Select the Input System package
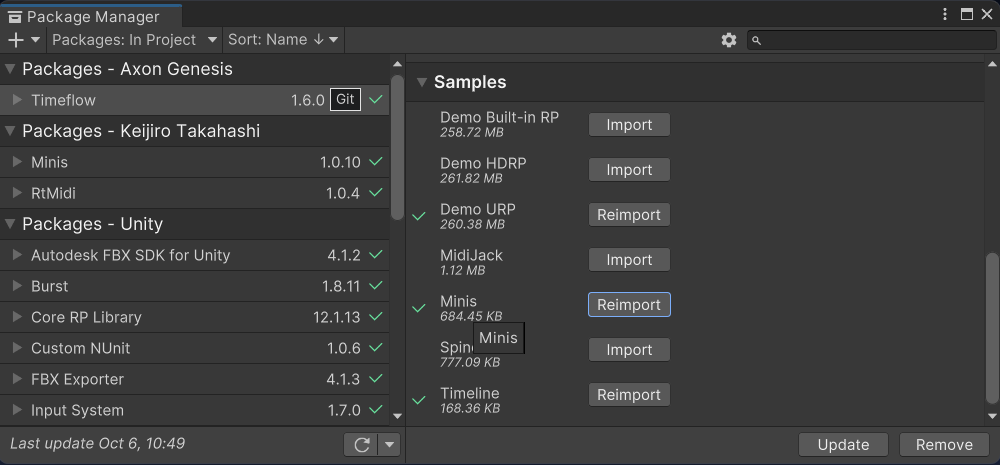This screenshot has width=1000, height=465. [x=195, y=410]
